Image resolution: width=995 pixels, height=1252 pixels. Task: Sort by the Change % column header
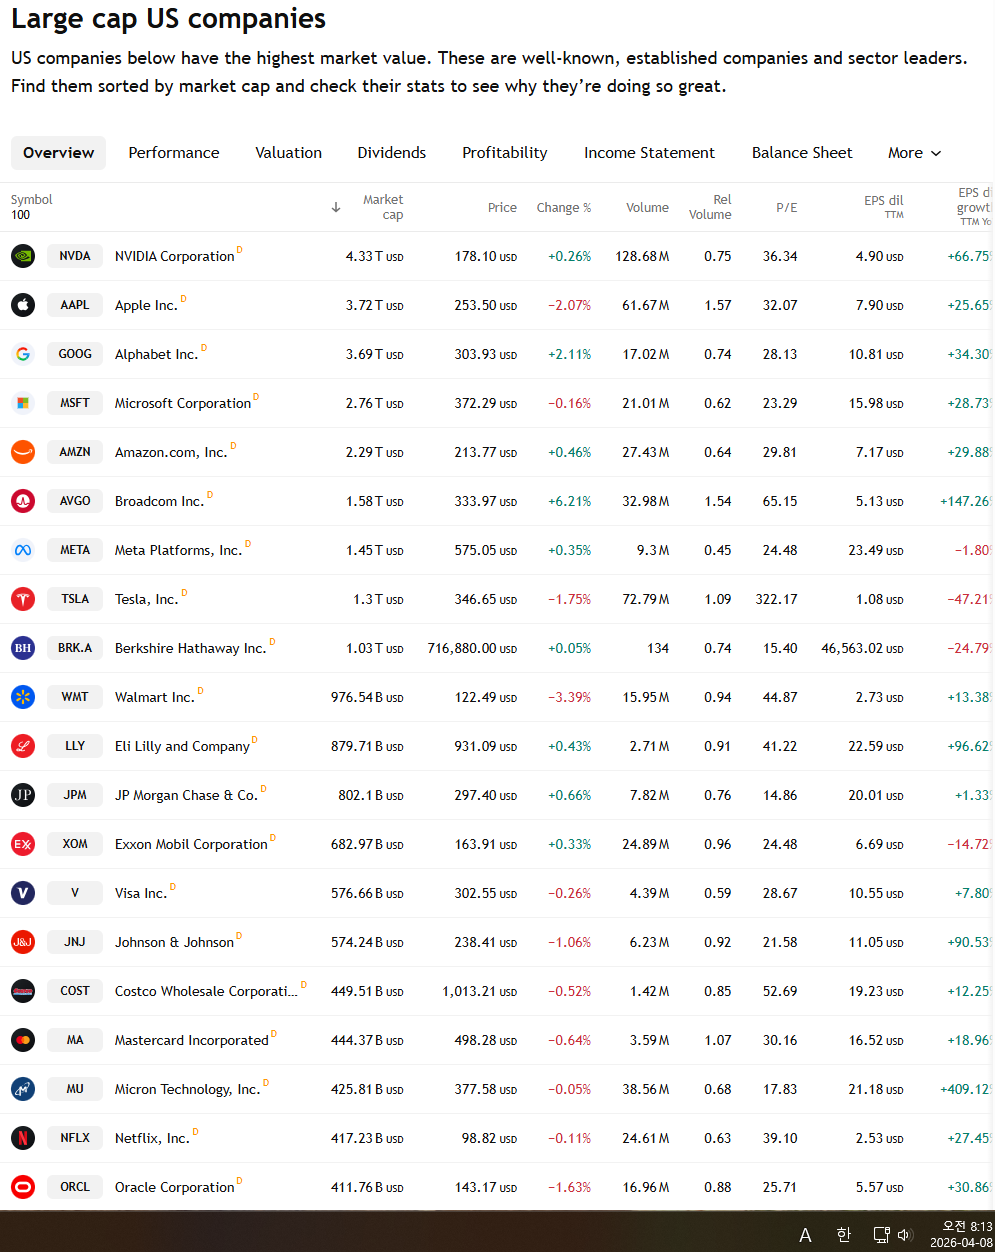(564, 208)
